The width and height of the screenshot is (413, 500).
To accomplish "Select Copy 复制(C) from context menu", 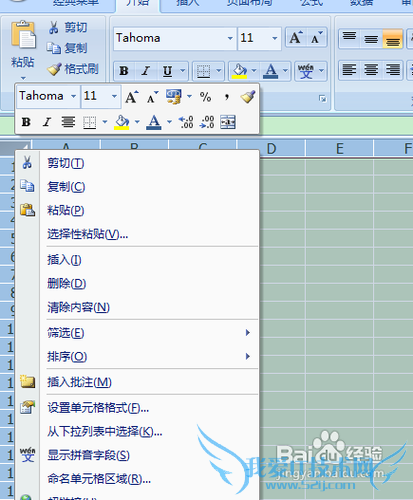I will [137, 187].
